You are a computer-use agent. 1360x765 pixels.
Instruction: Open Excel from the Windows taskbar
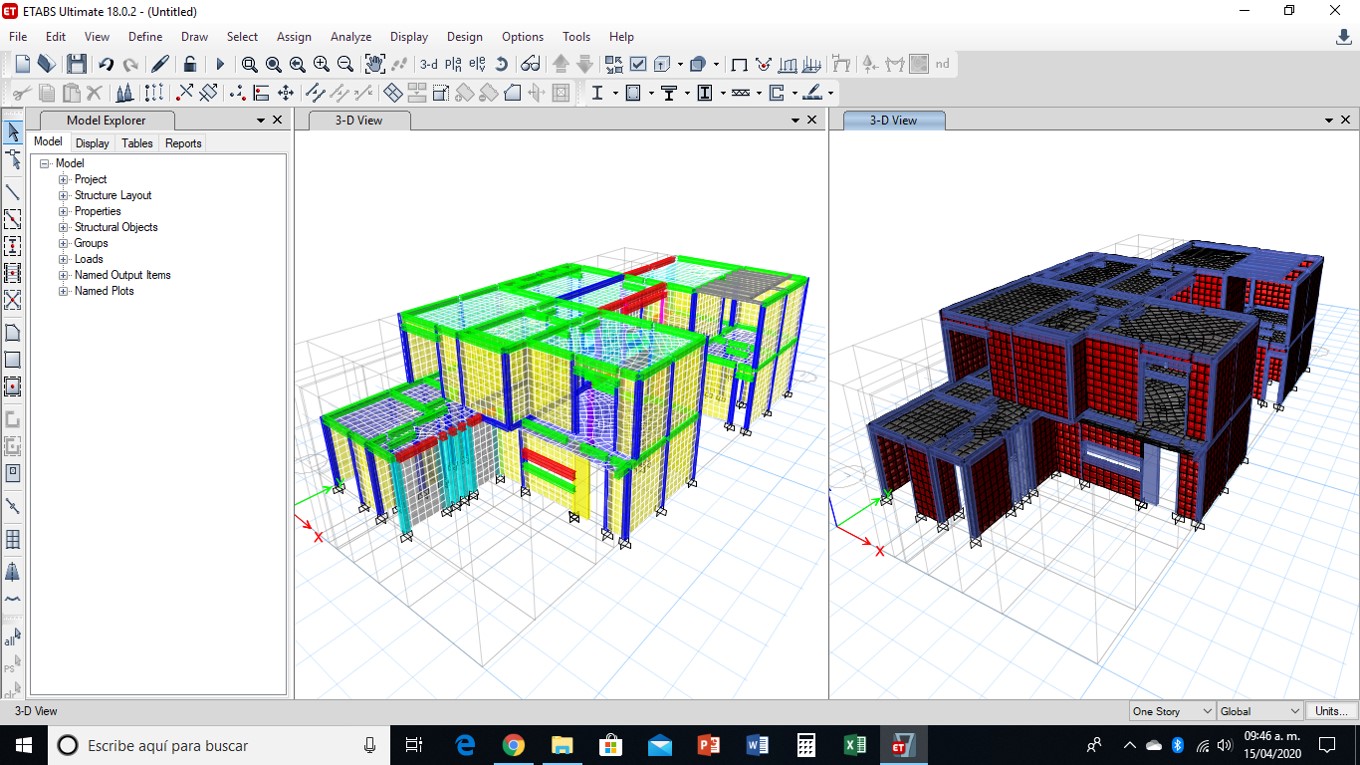854,745
